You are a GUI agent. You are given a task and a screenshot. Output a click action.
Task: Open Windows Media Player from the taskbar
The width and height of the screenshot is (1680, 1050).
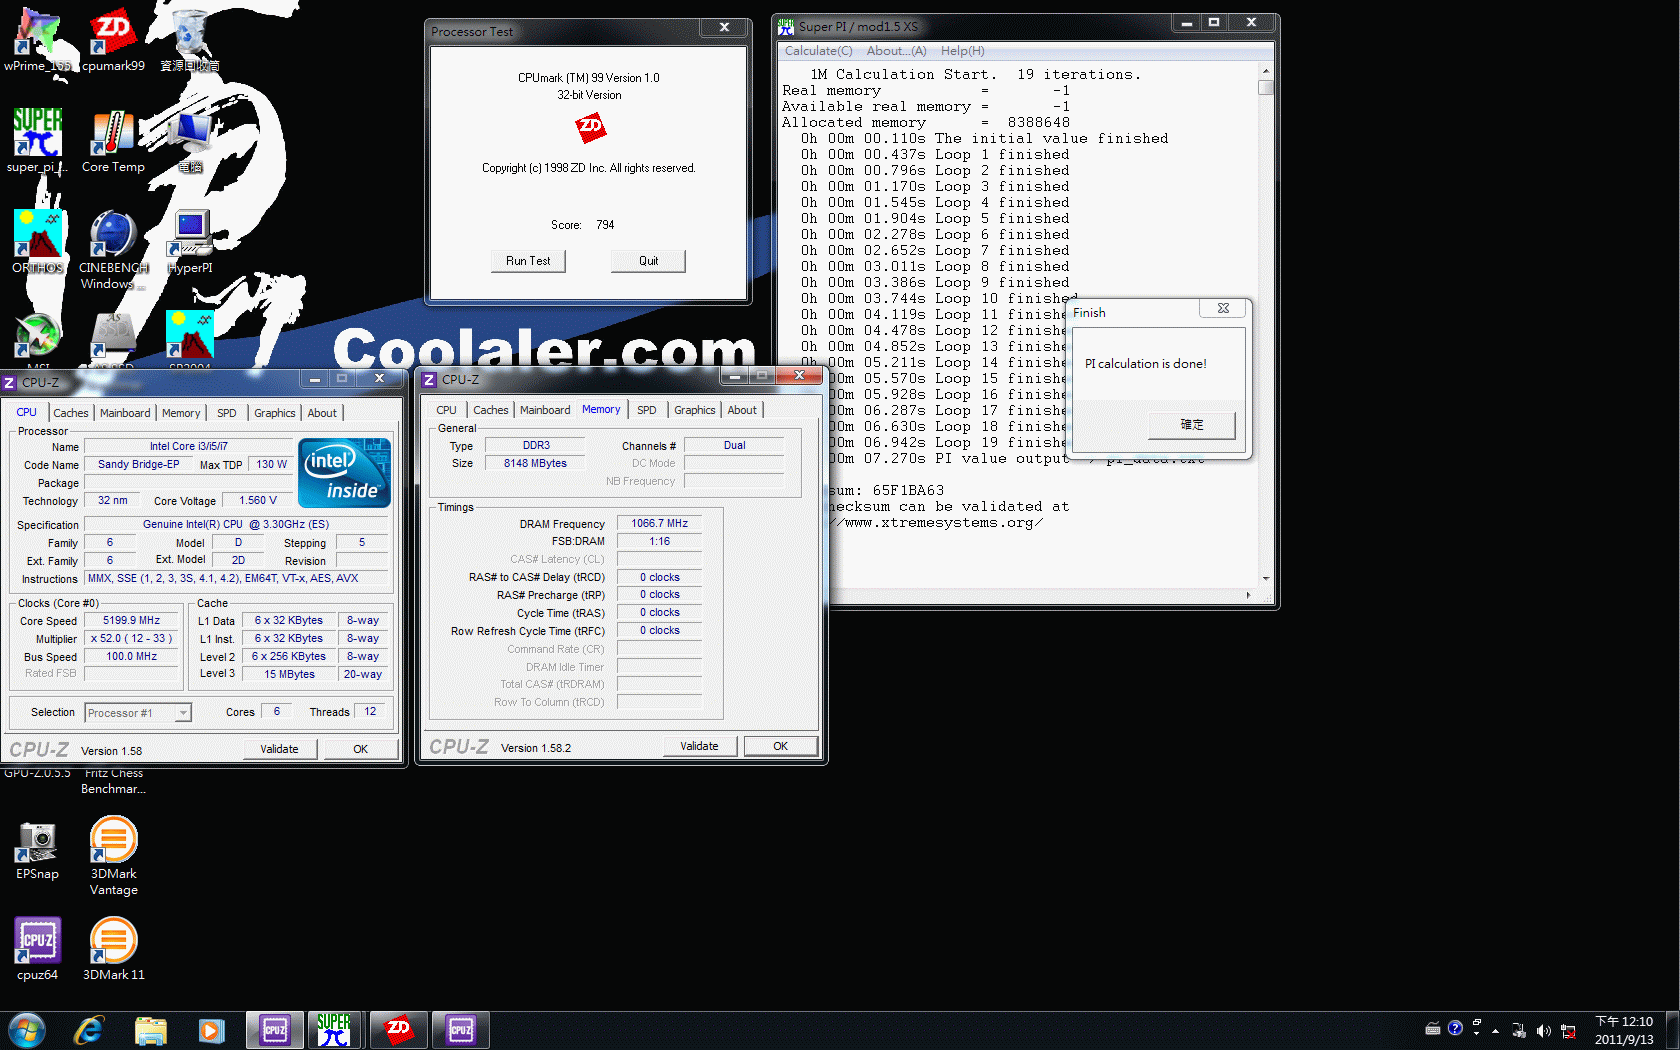pyautogui.click(x=211, y=1030)
